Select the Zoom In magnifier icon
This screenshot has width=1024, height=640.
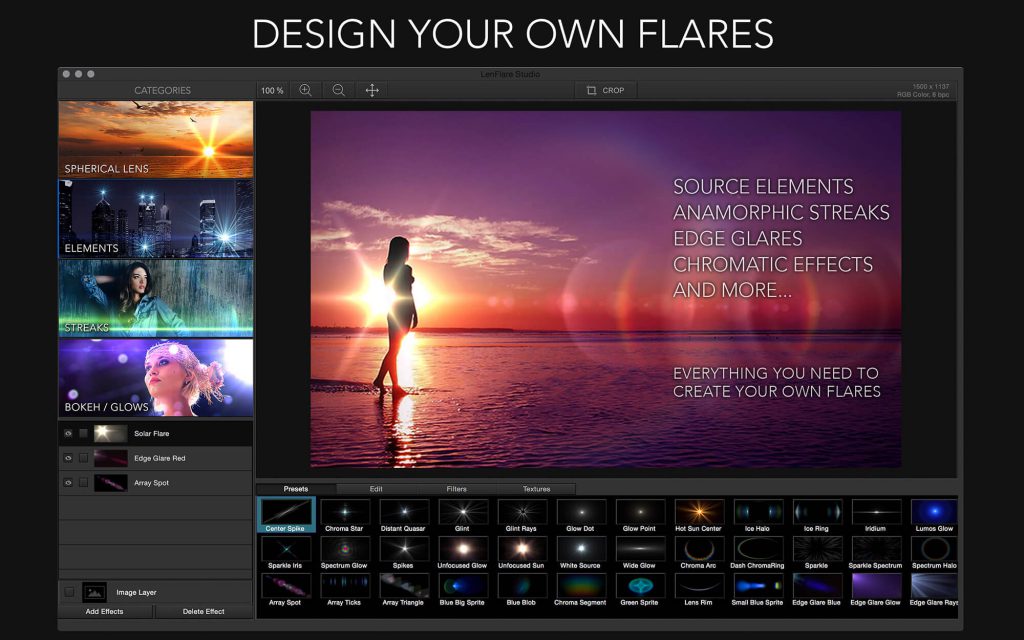pyautogui.click(x=305, y=90)
